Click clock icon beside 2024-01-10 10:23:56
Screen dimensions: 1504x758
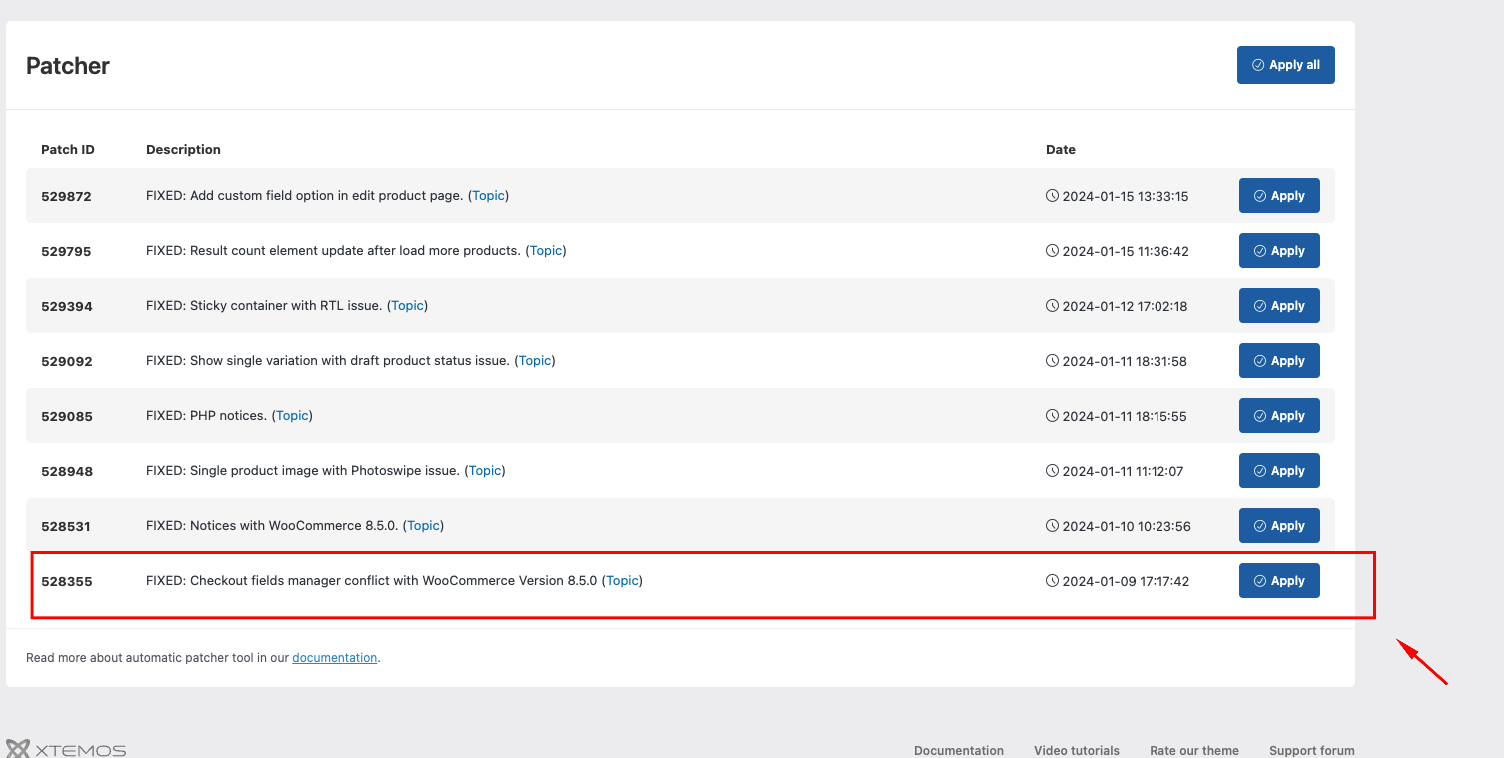[1052, 526]
